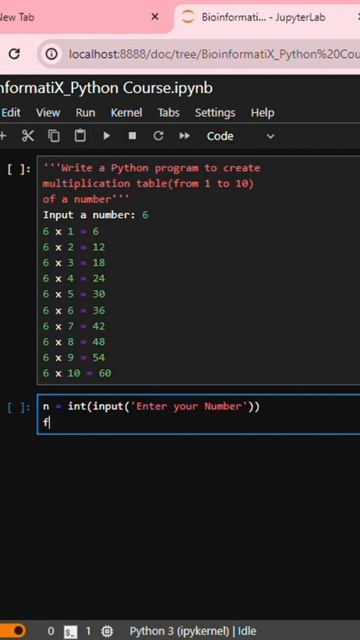Click Python 3 (ipykernel) | Idle status
Image resolution: width=360 pixels, height=640 pixels.
(x=193, y=631)
